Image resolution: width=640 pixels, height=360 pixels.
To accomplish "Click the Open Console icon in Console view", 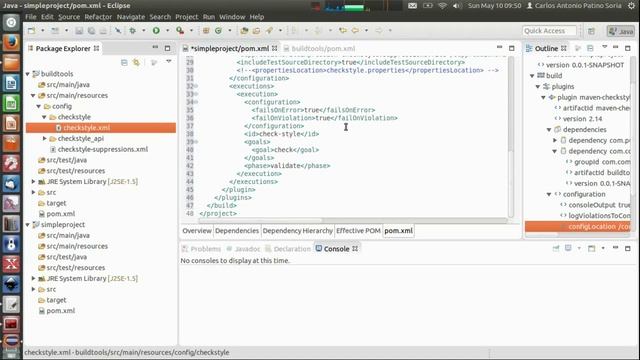I will click(x=591, y=248).
